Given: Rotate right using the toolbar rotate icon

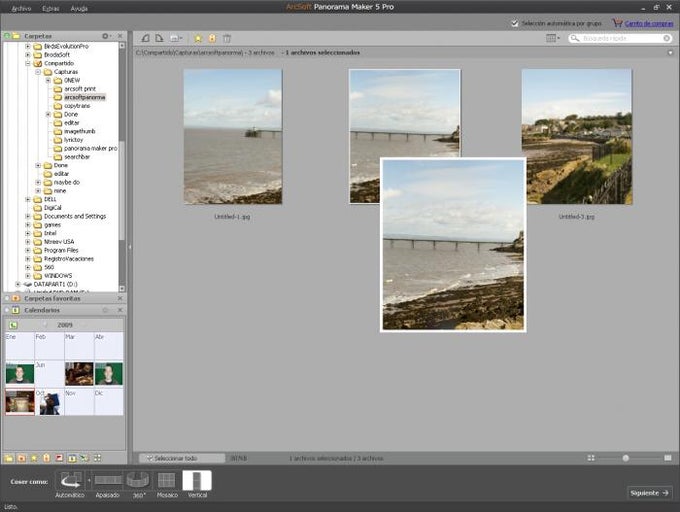Looking at the screenshot, I should (159, 38).
